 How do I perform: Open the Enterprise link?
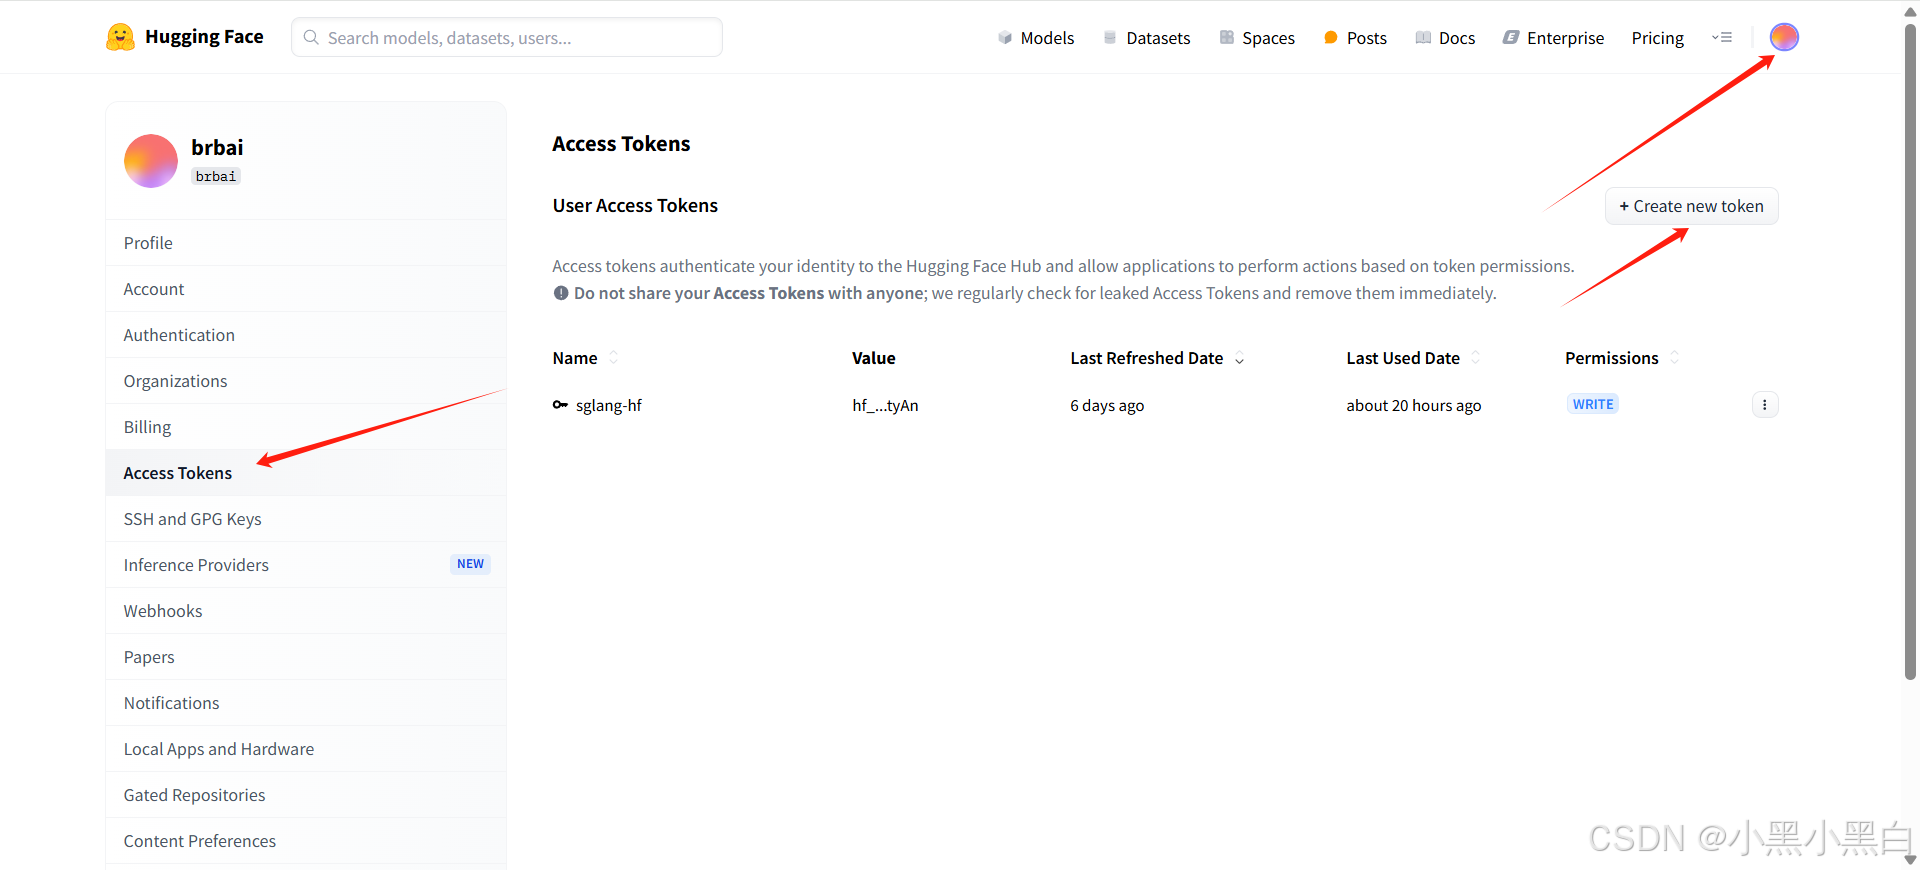click(x=1565, y=38)
